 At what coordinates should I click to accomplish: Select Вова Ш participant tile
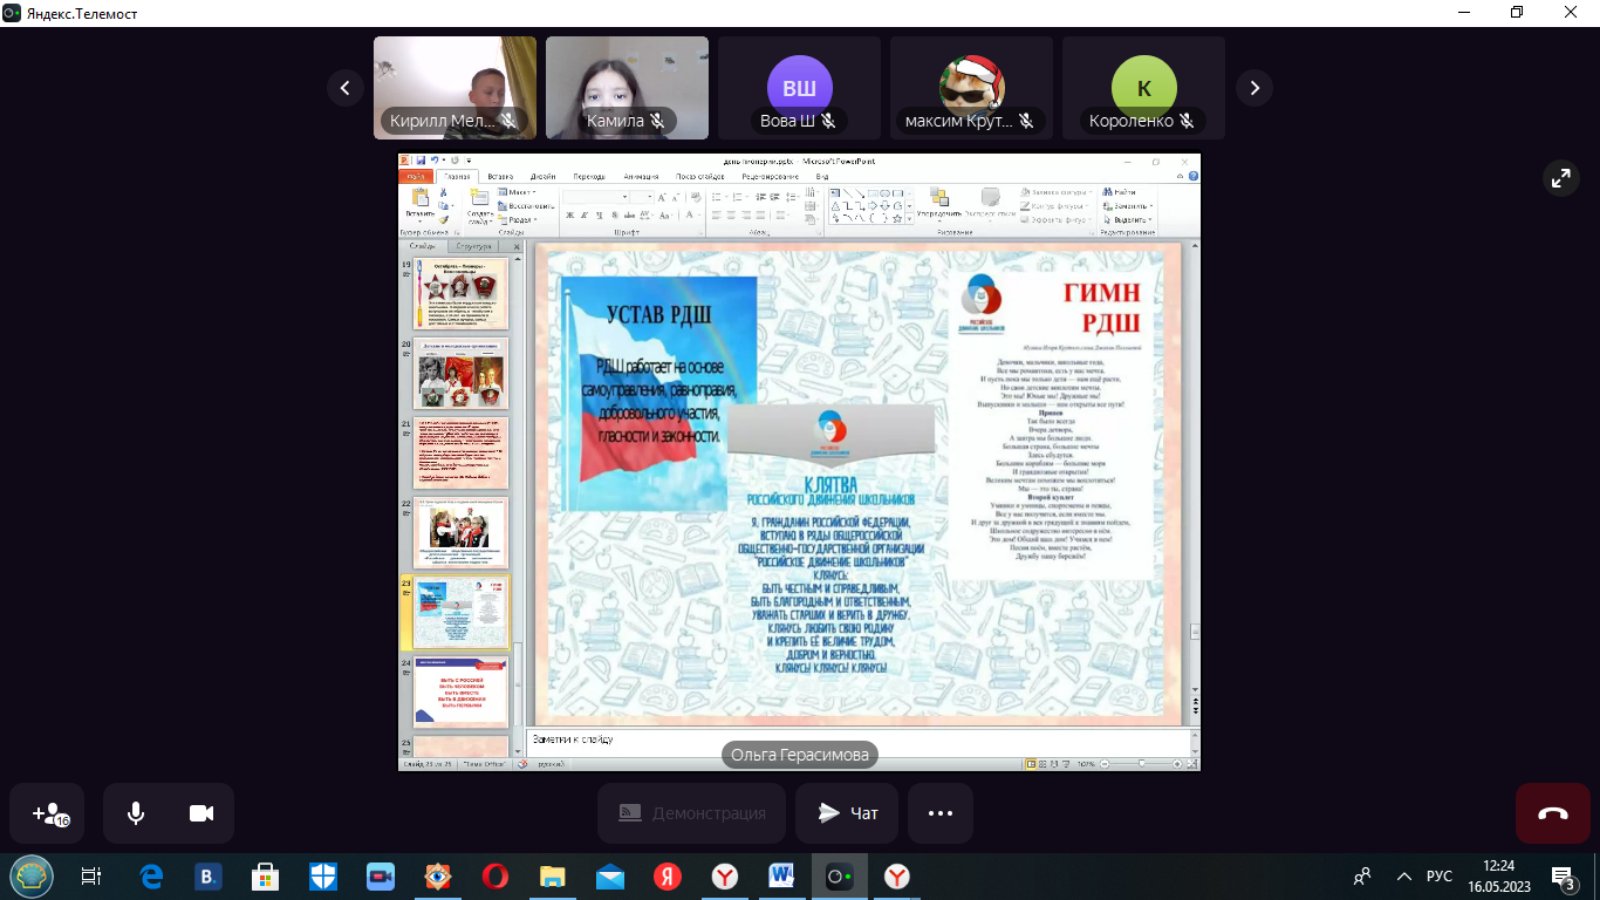(799, 88)
